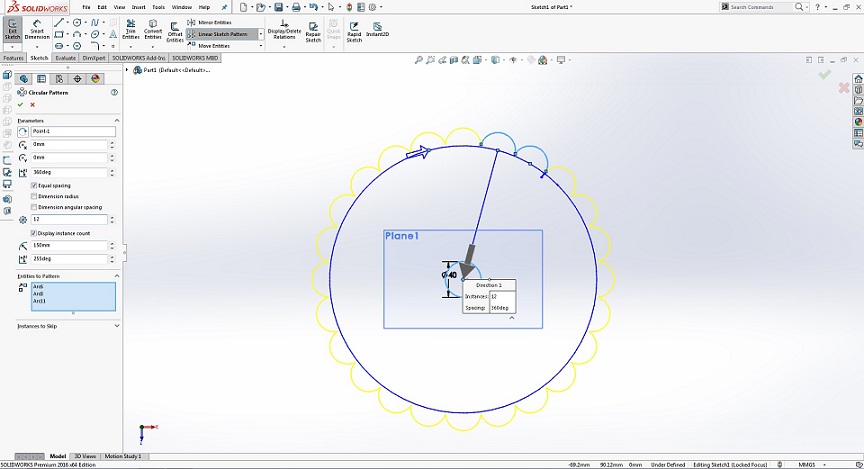Open Linear Sketch Pattern dropdown arrow
864x469 pixels.
pyautogui.click(x=261, y=34)
